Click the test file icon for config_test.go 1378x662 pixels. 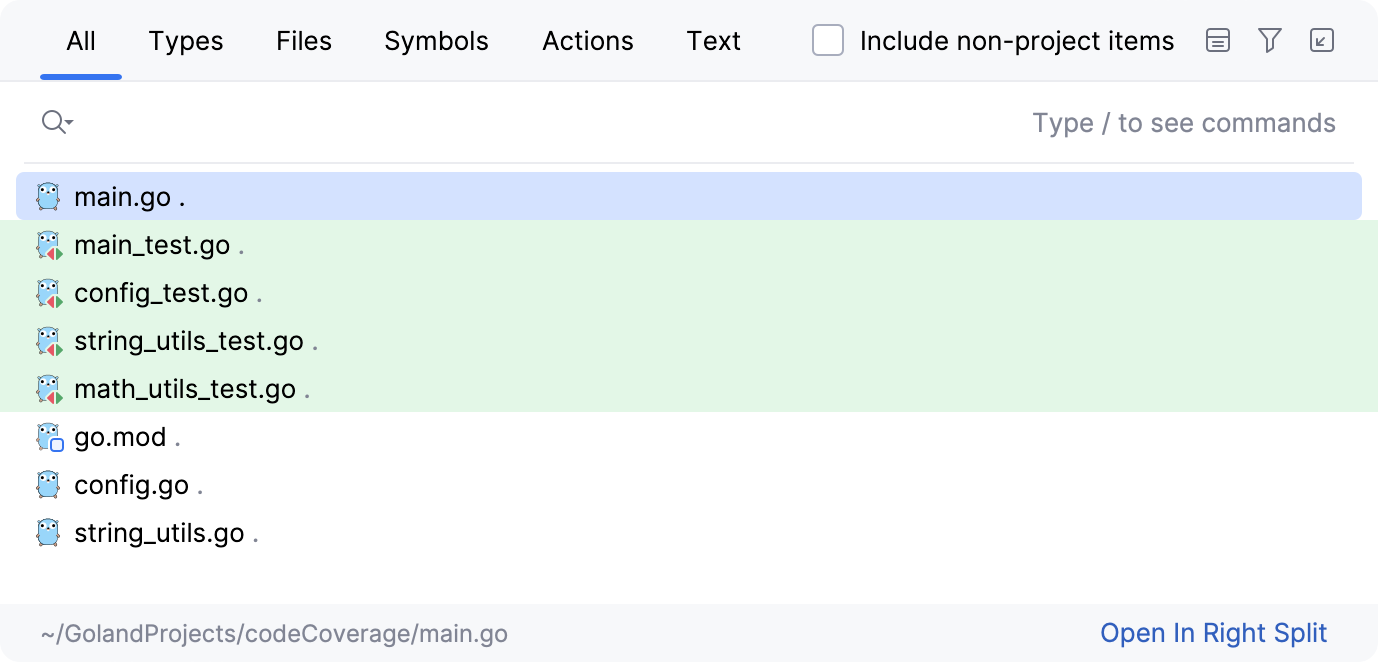(x=47, y=292)
